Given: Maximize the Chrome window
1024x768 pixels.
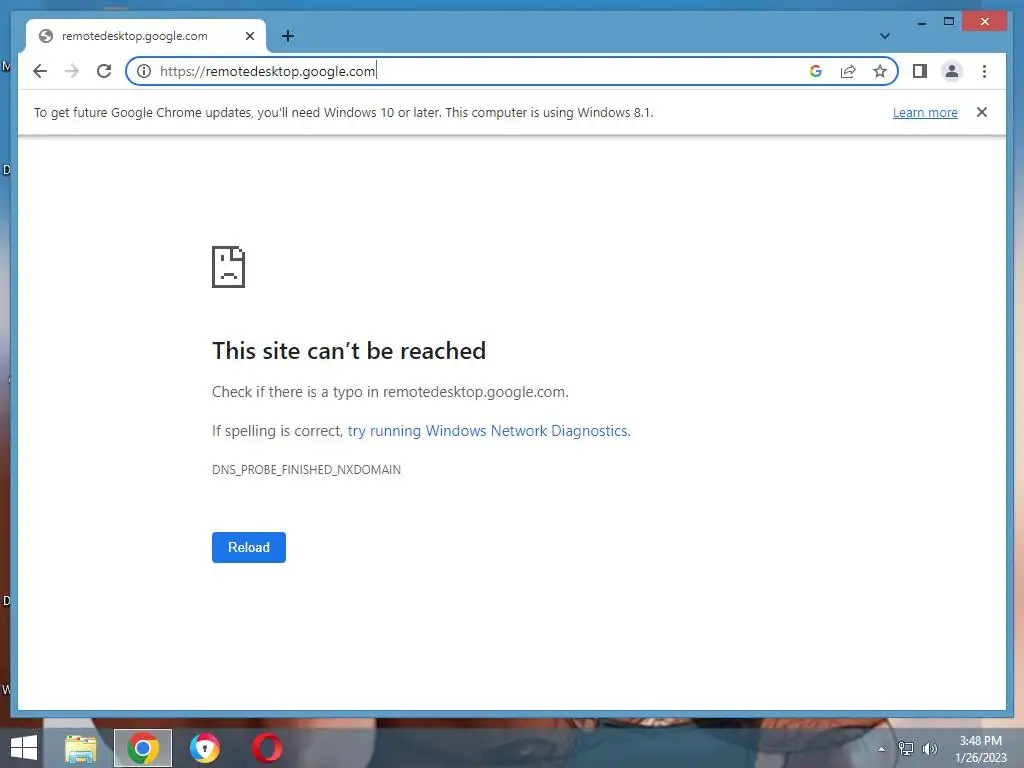Looking at the screenshot, I should click(x=949, y=22).
